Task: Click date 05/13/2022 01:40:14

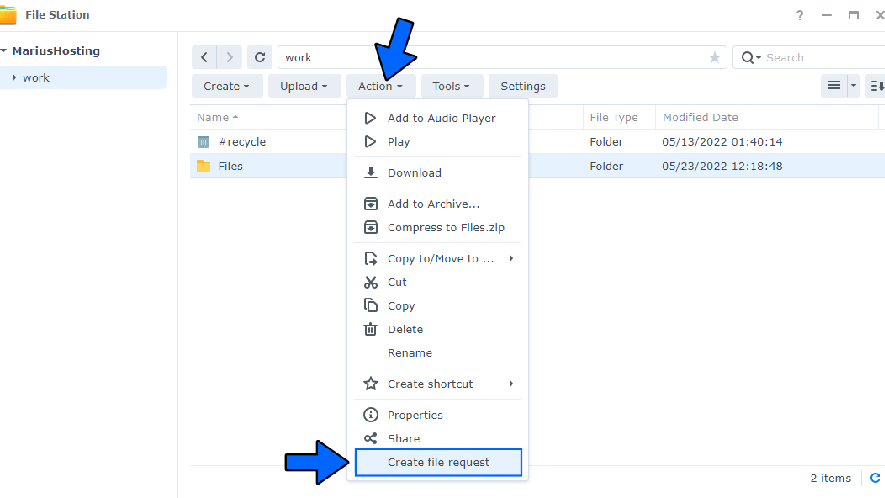Action: (722, 142)
